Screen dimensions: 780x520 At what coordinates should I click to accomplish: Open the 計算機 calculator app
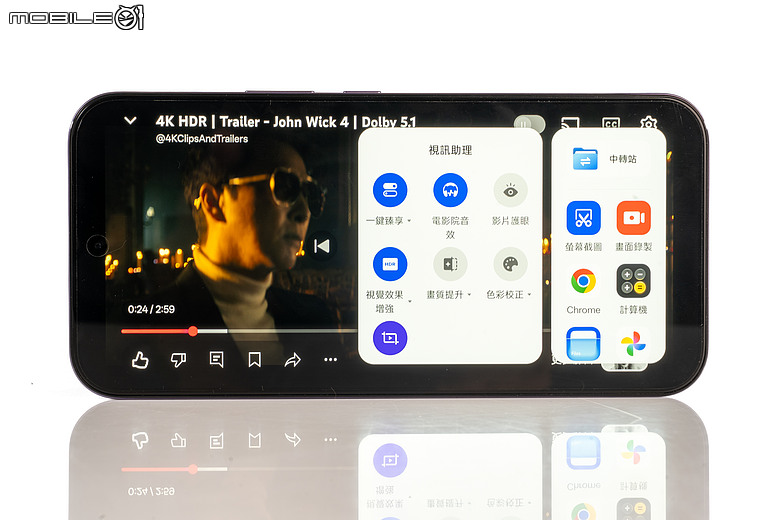(634, 282)
